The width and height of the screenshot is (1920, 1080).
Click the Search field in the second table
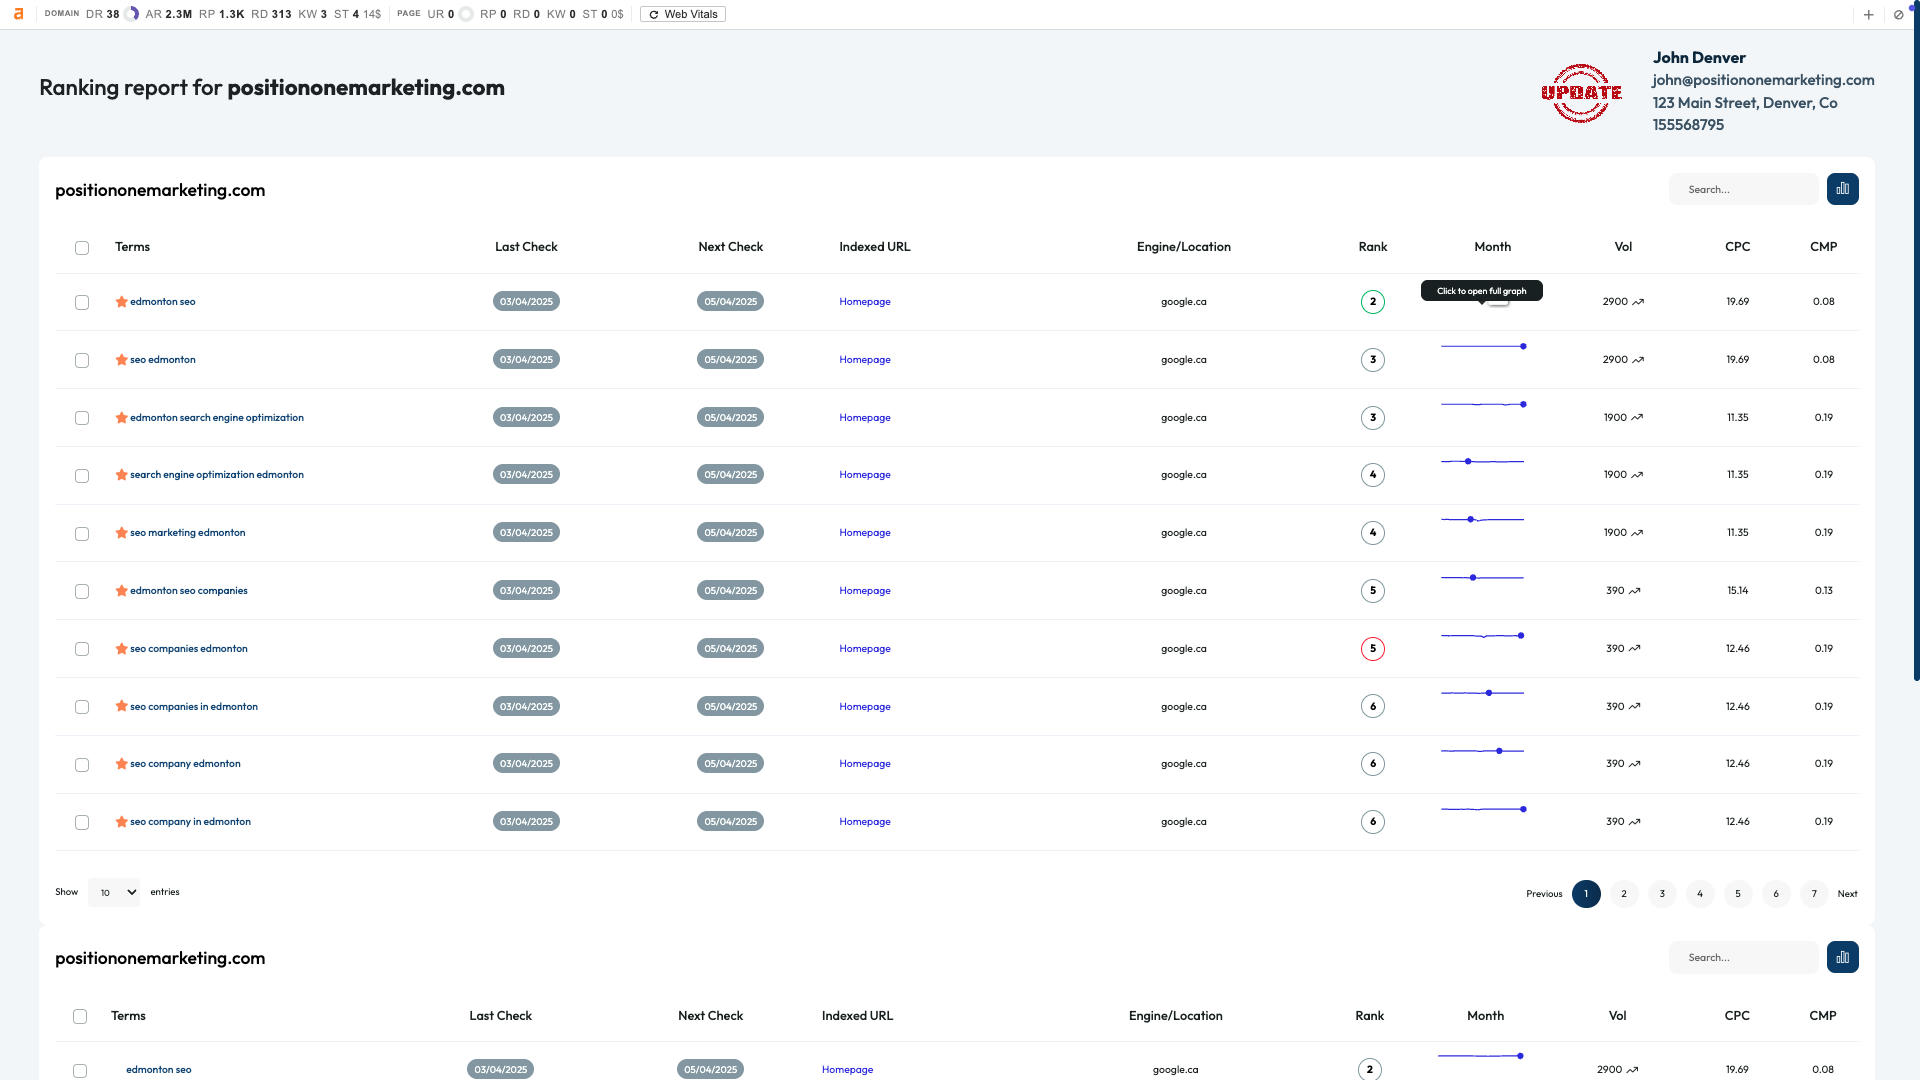[x=1744, y=957]
